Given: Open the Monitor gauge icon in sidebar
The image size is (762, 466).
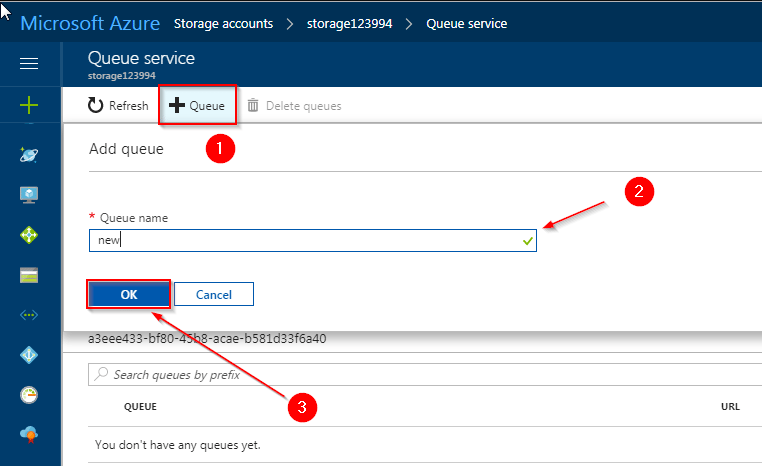Looking at the screenshot, I should coord(29,395).
